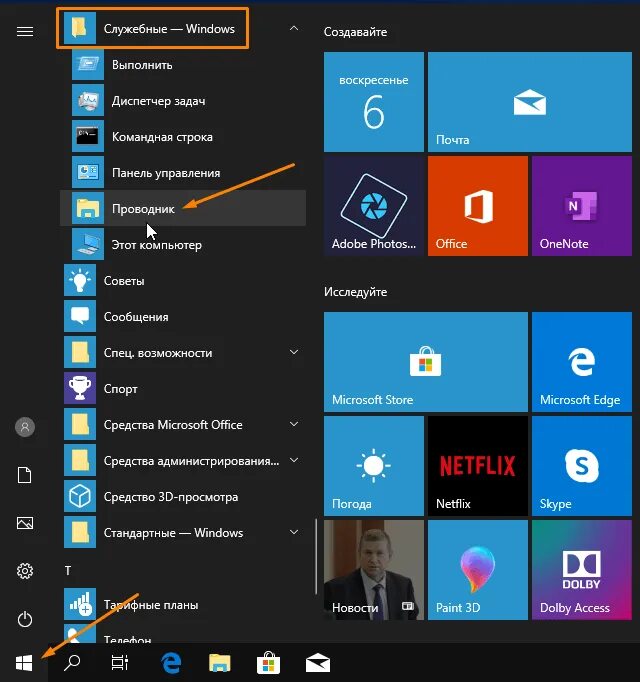Open the Тарифные планы app
This screenshot has height=682, width=640.
[x=183, y=605]
